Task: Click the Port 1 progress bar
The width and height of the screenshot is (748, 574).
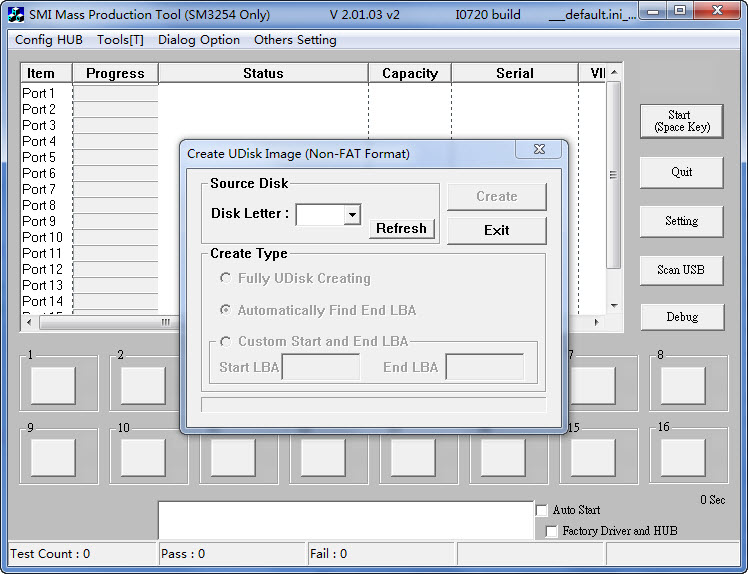Action: pos(115,93)
